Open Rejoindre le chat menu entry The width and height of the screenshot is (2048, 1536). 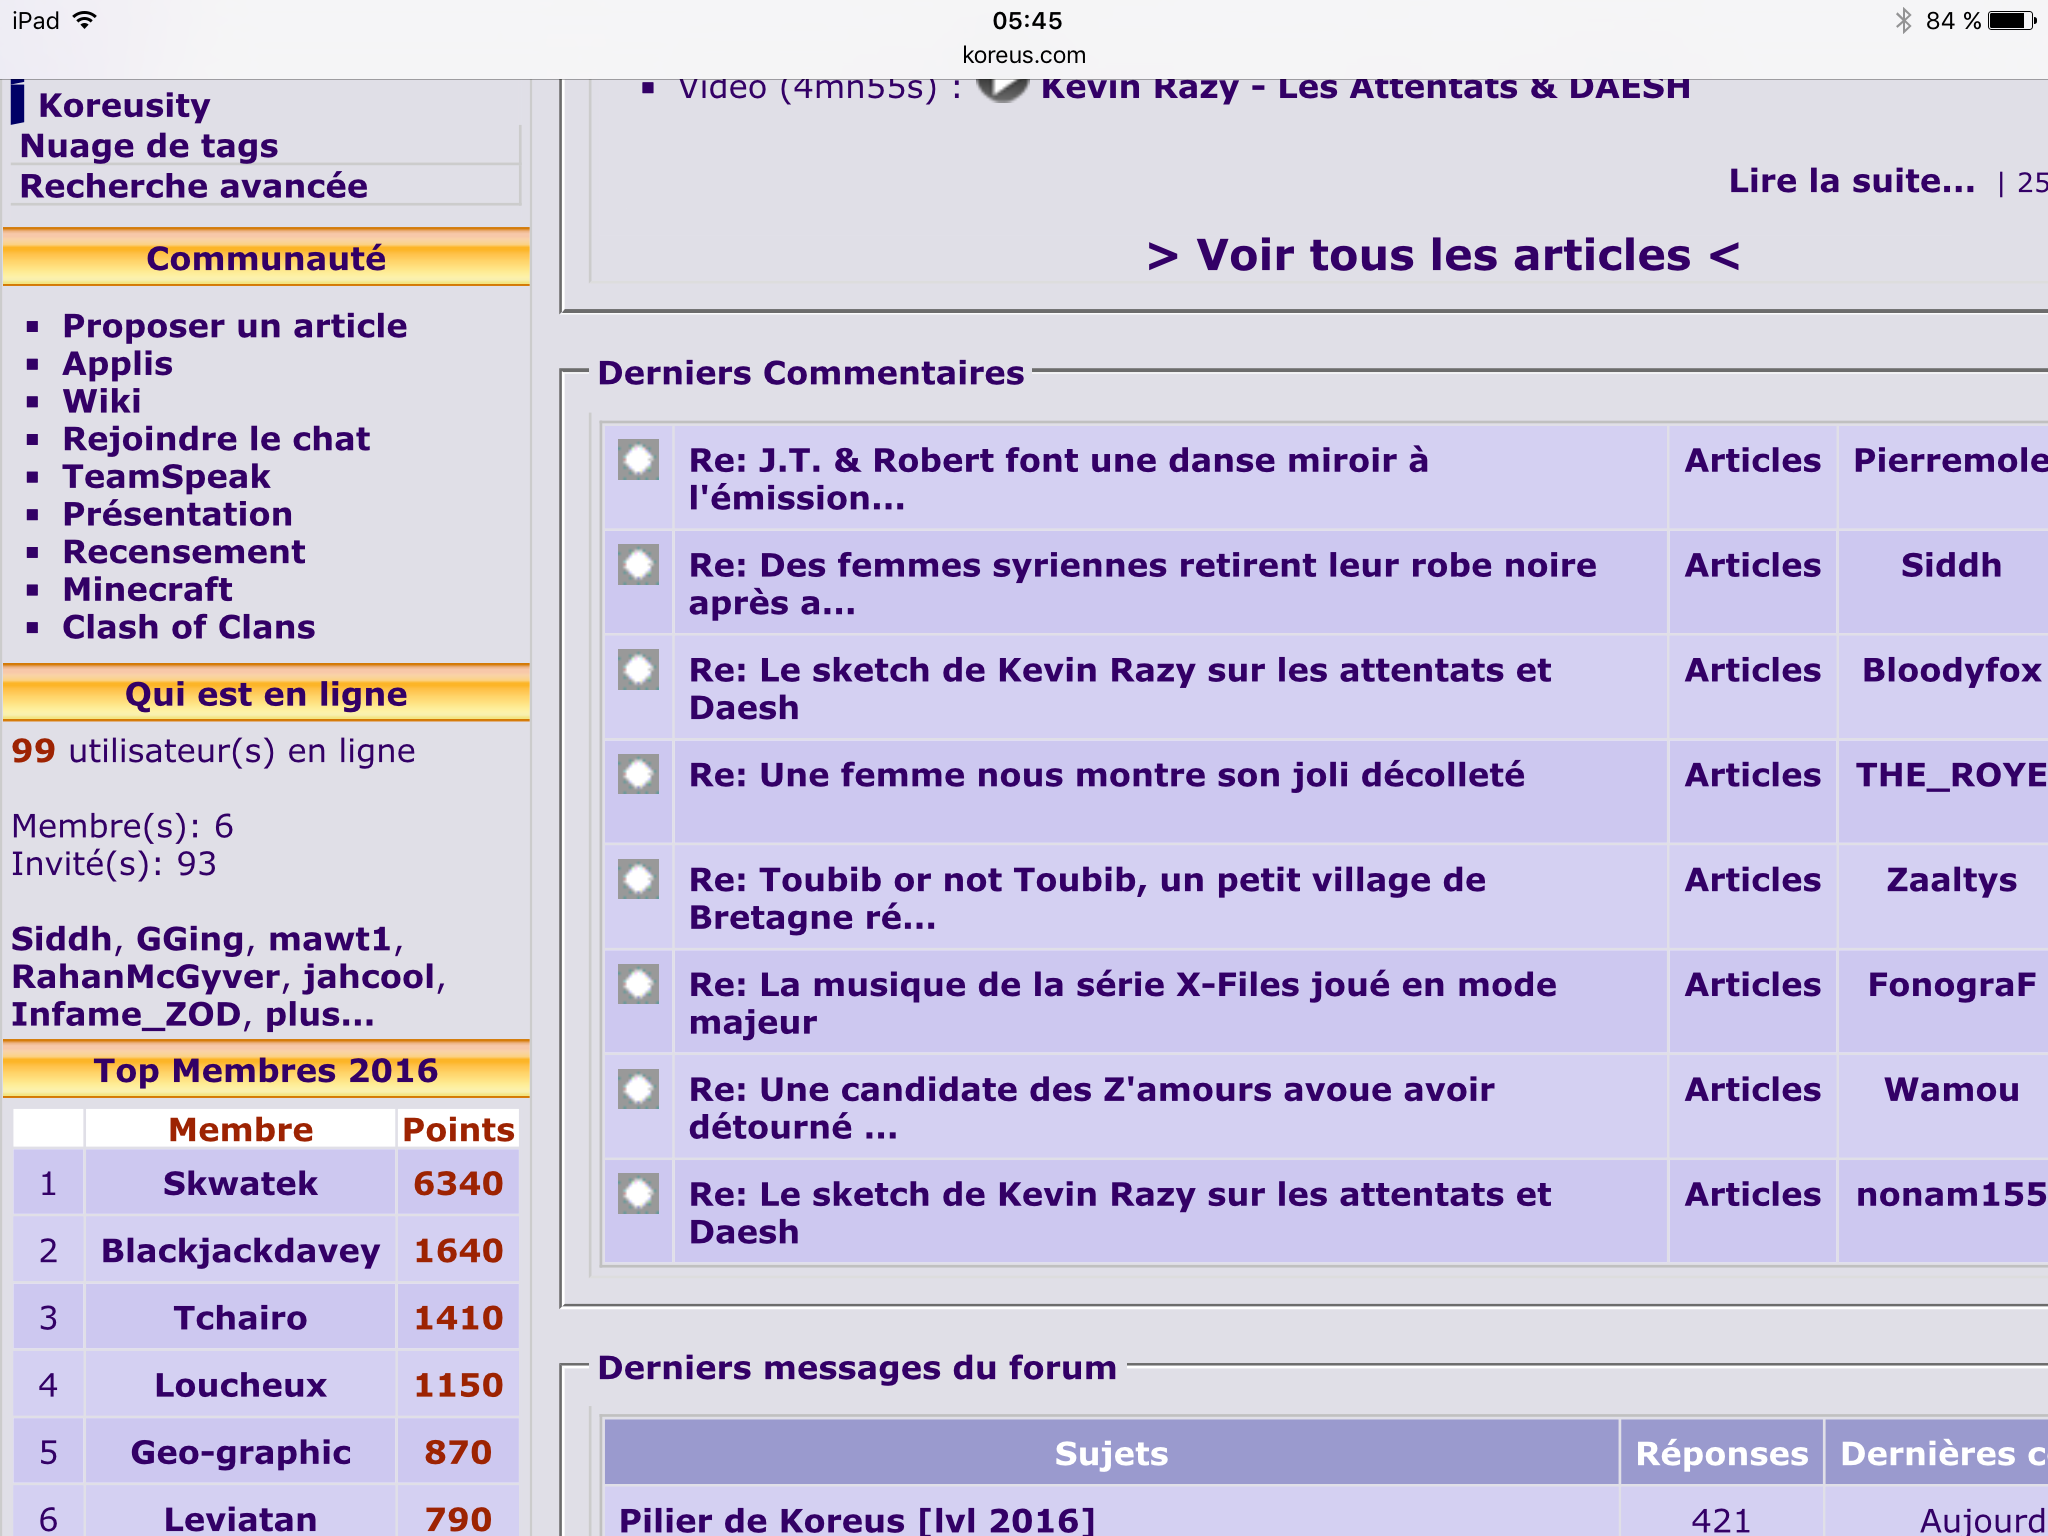click(216, 439)
